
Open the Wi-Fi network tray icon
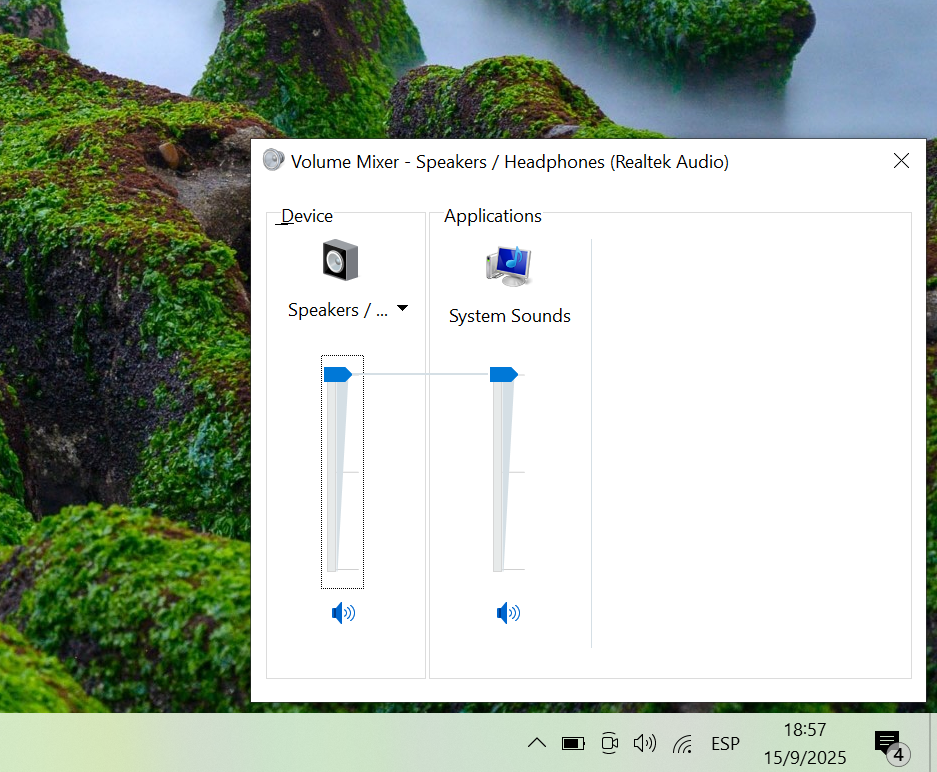coord(683,743)
